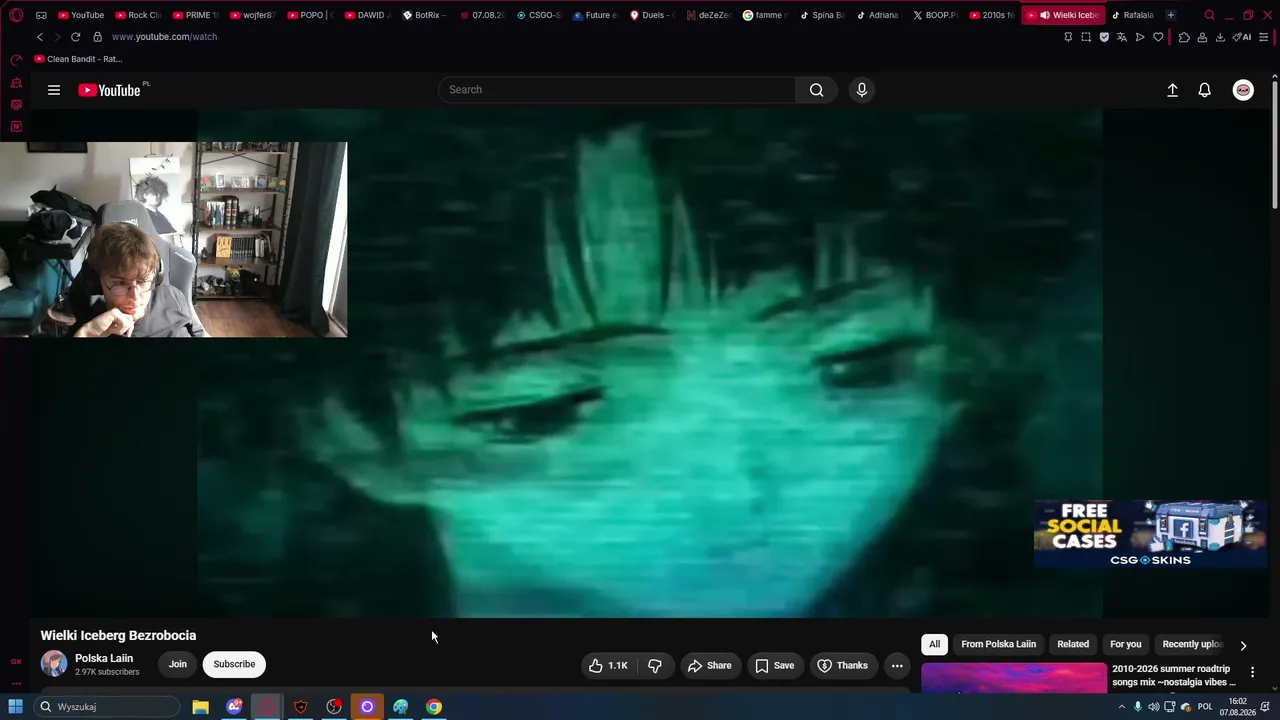Open the browser tab search magnifier
This screenshot has height=720, width=1280.
point(1209,15)
